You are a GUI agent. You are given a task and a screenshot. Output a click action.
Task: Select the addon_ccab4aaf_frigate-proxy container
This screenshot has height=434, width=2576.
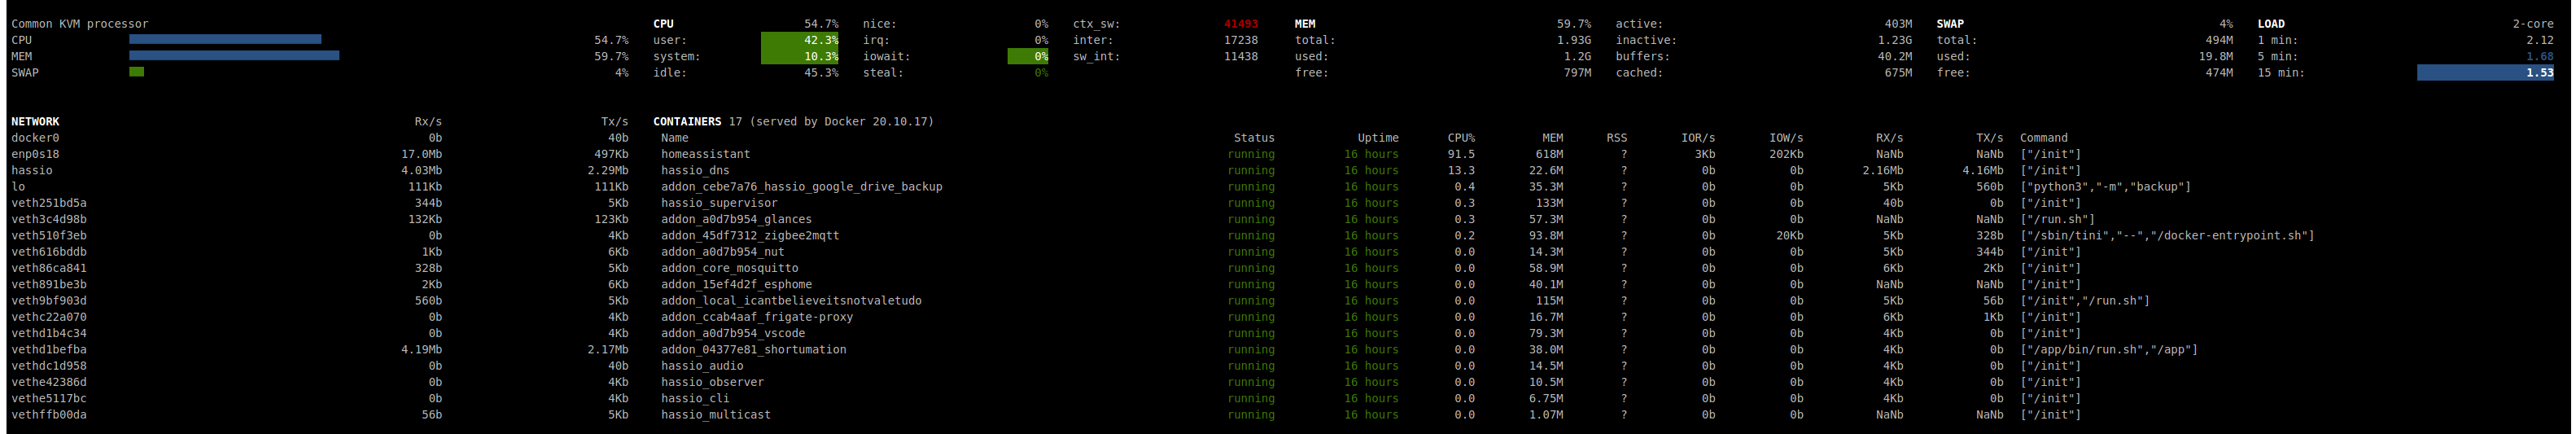[x=757, y=317]
